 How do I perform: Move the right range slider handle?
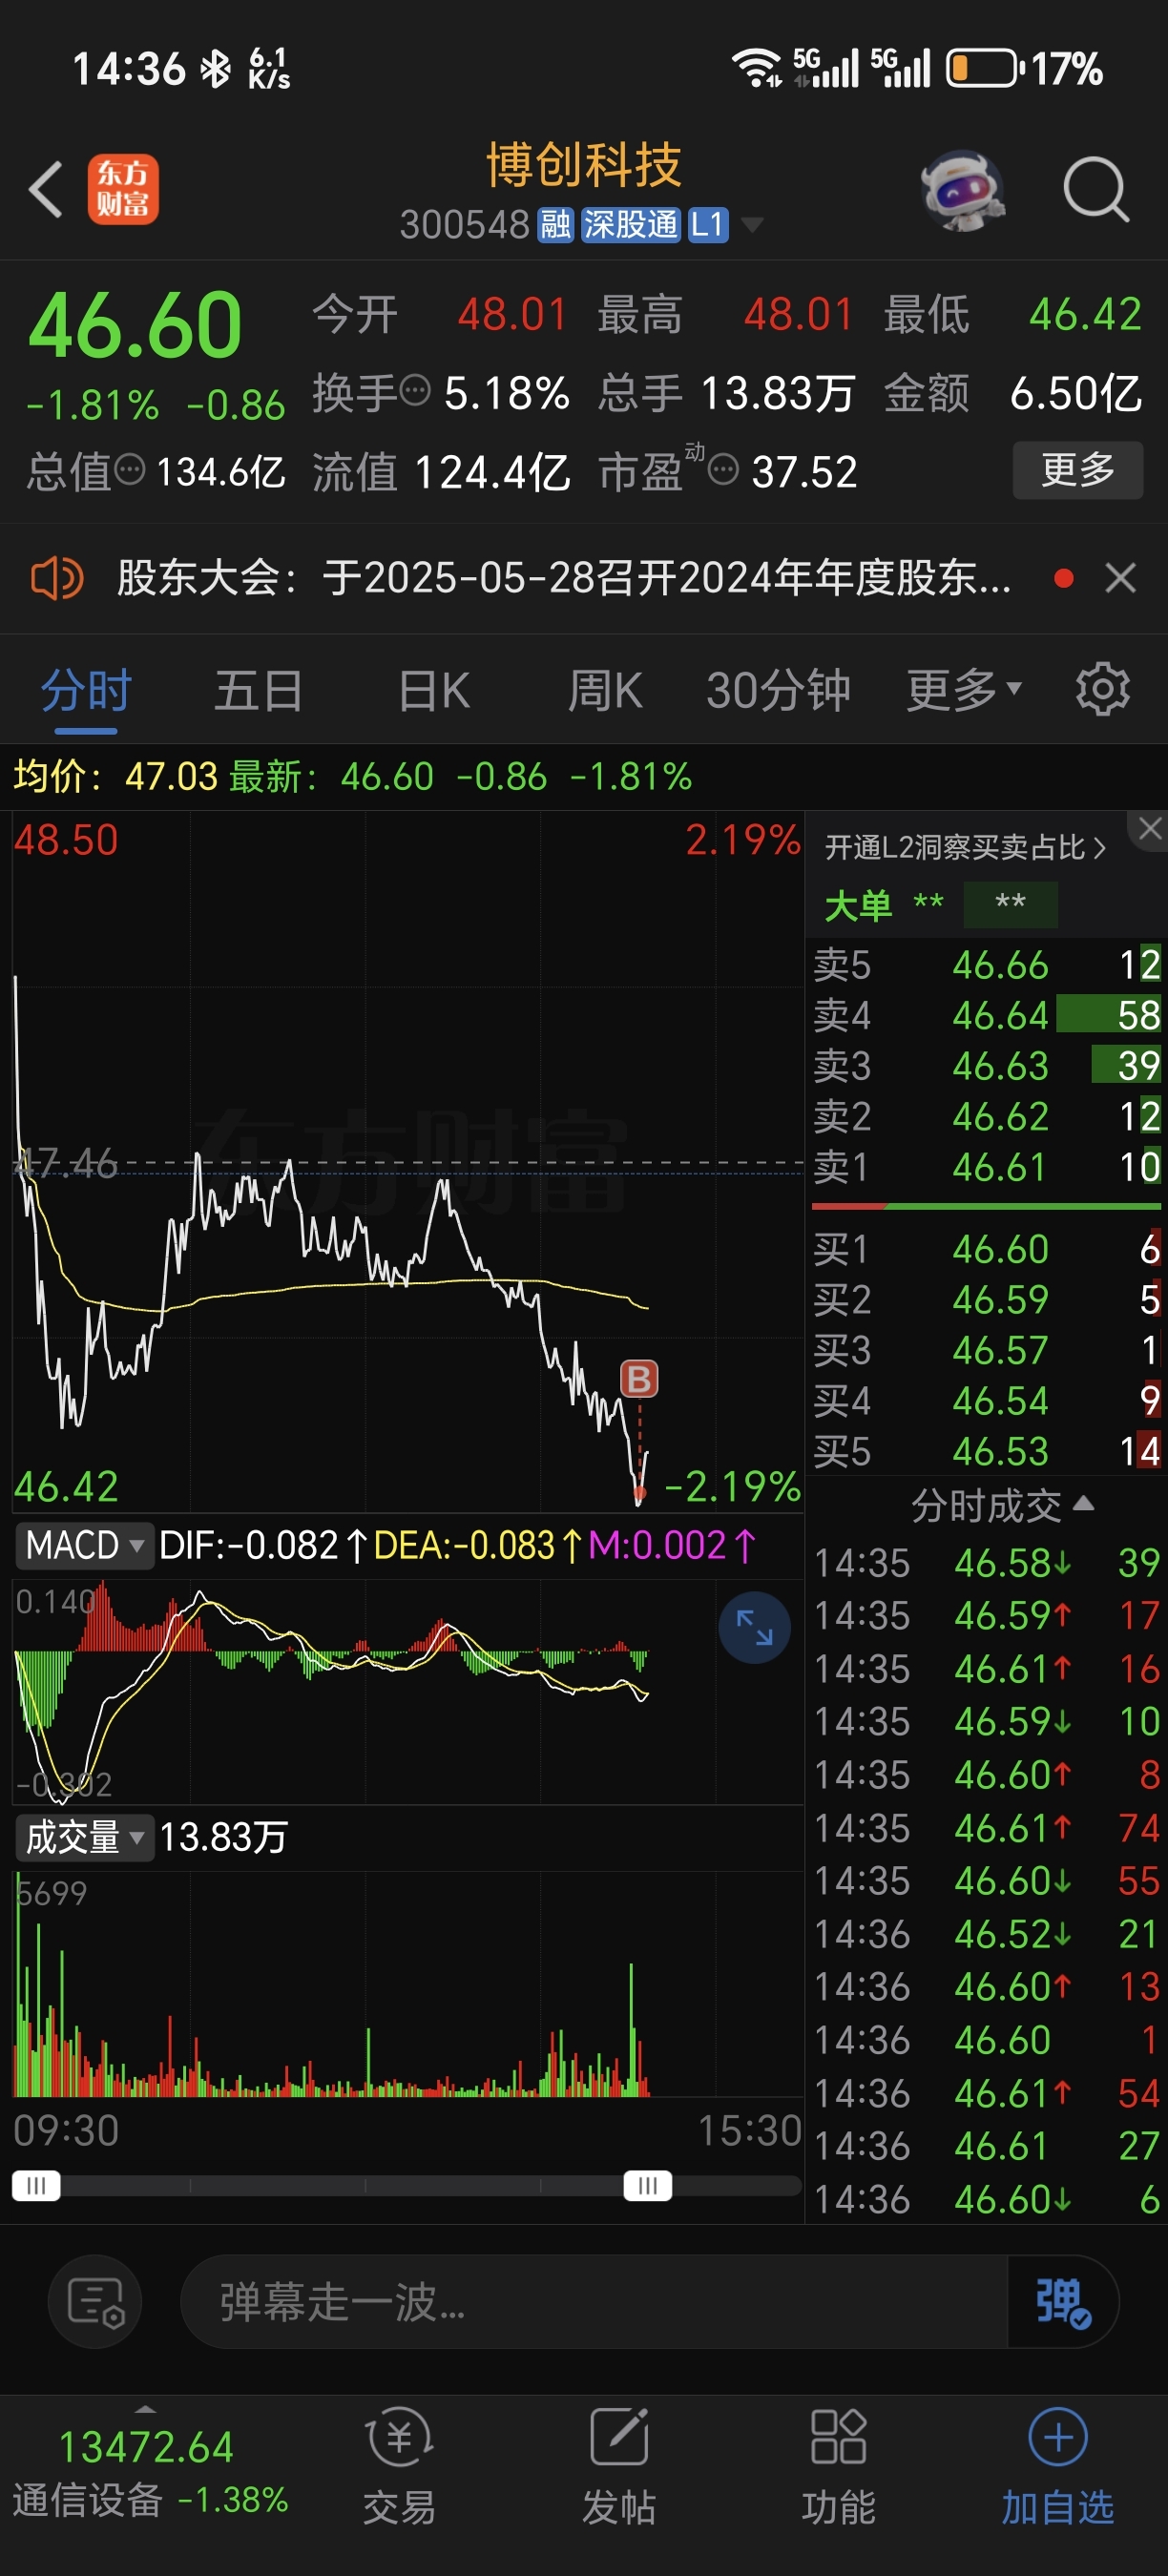click(648, 2186)
